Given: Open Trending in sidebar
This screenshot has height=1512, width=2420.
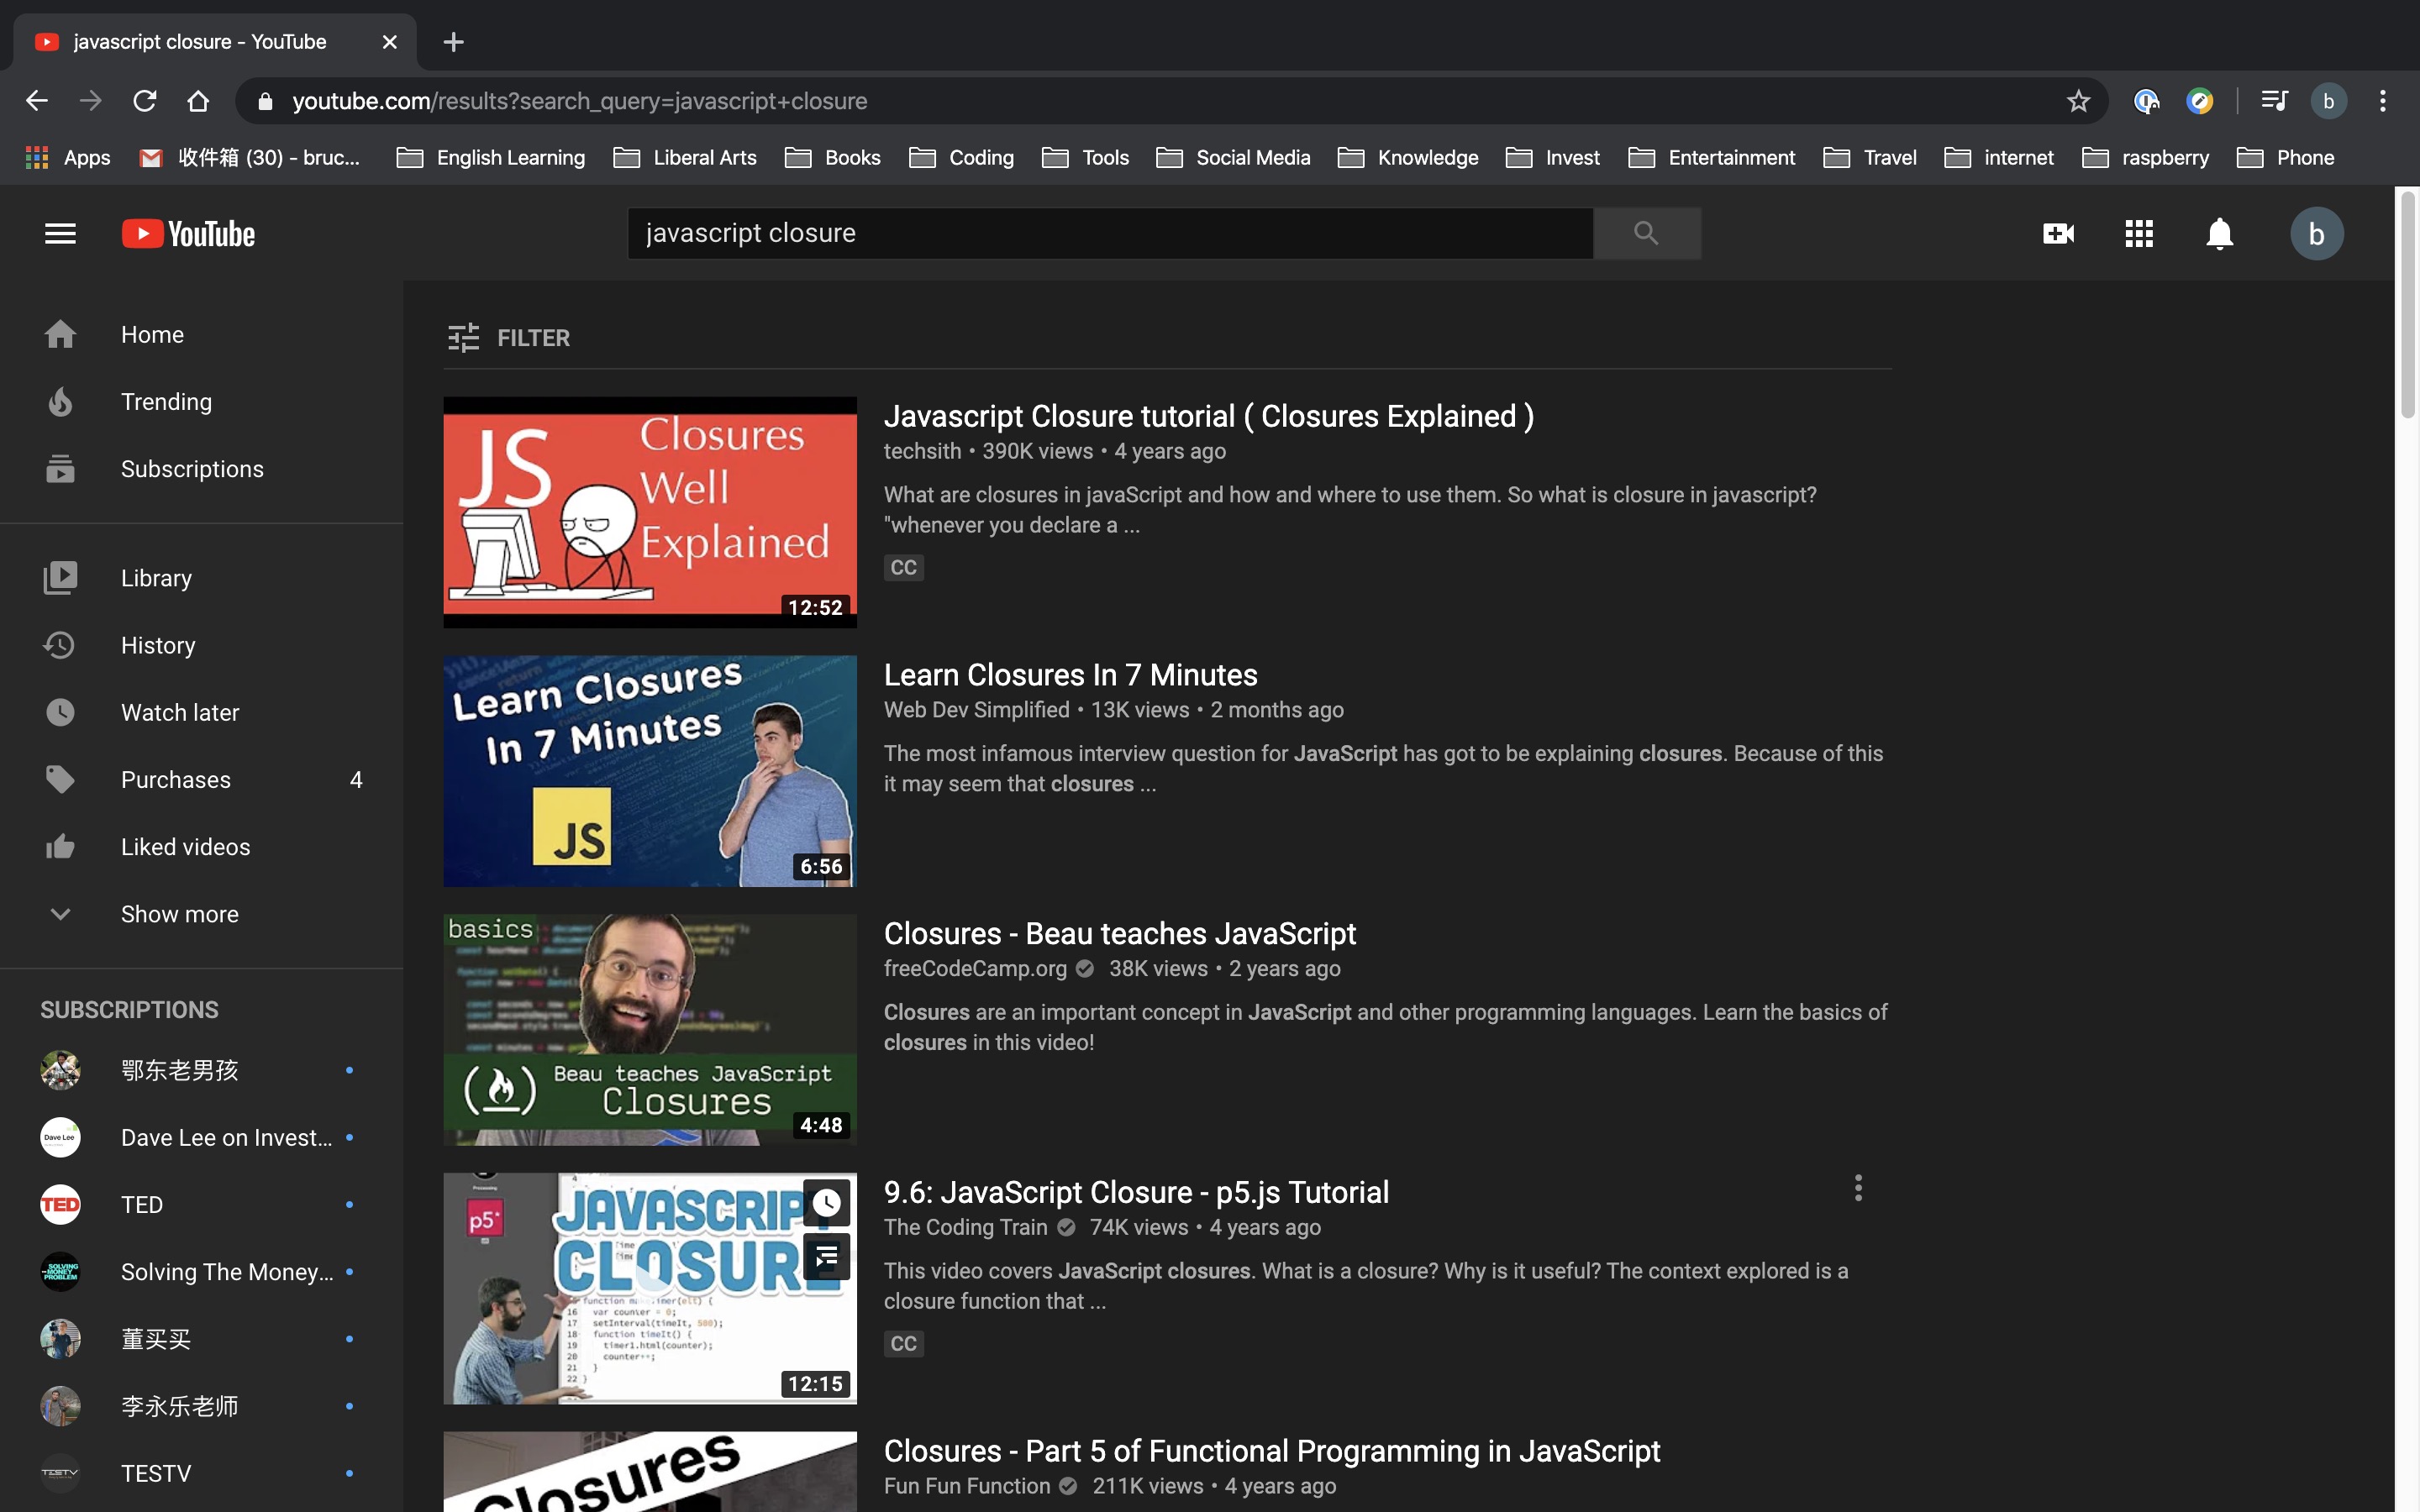Looking at the screenshot, I should point(201,402).
